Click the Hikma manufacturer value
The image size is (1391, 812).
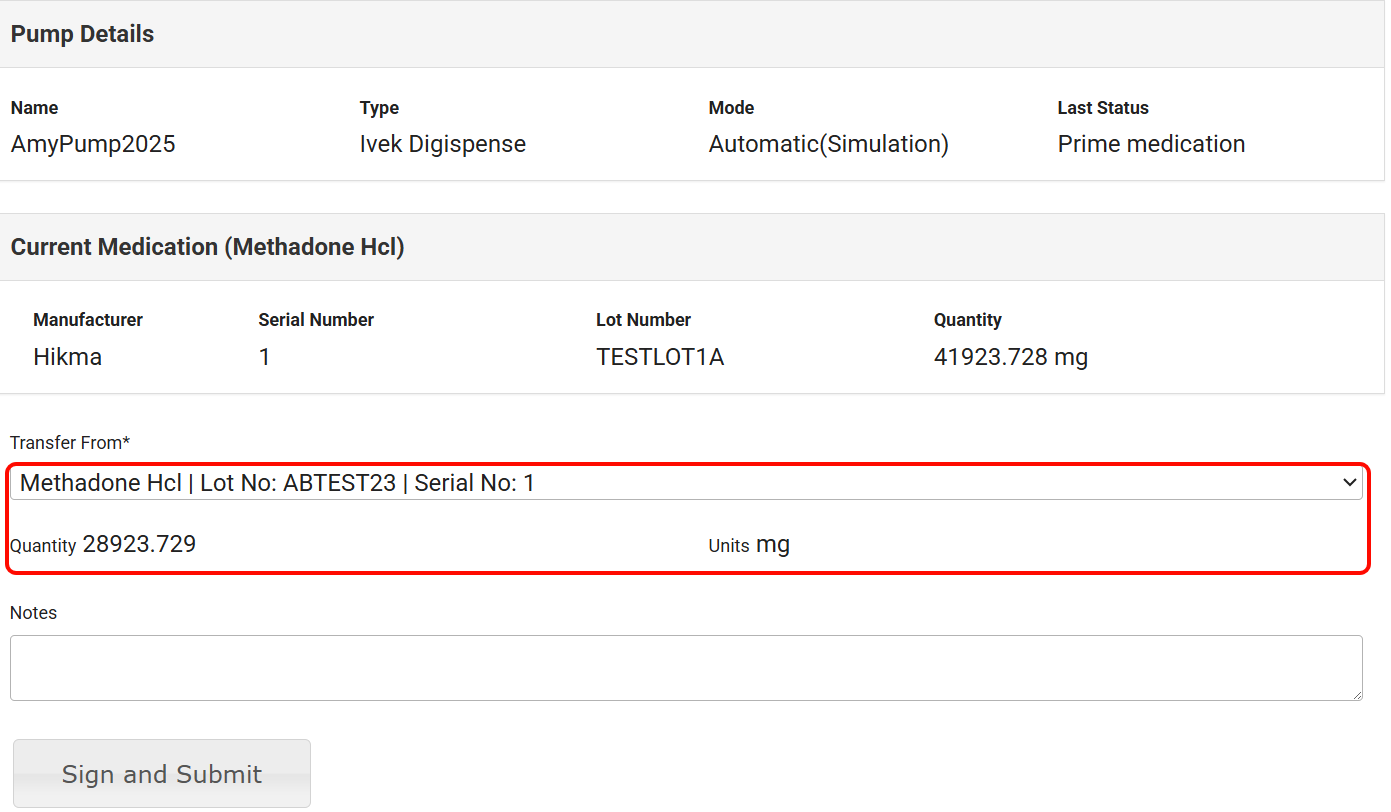[67, 357]
